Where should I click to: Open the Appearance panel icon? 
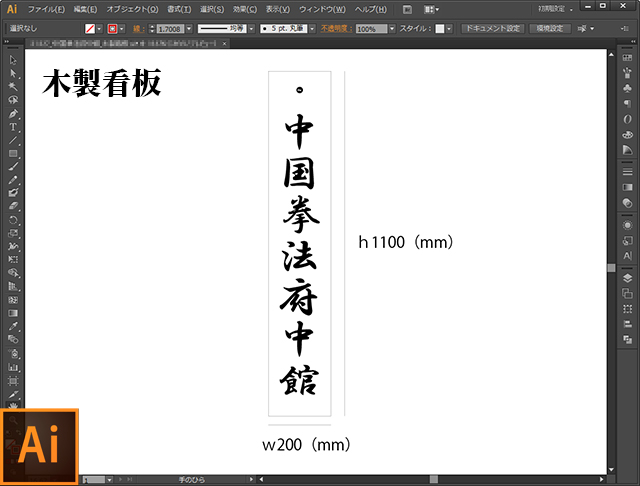coord(627,225)
